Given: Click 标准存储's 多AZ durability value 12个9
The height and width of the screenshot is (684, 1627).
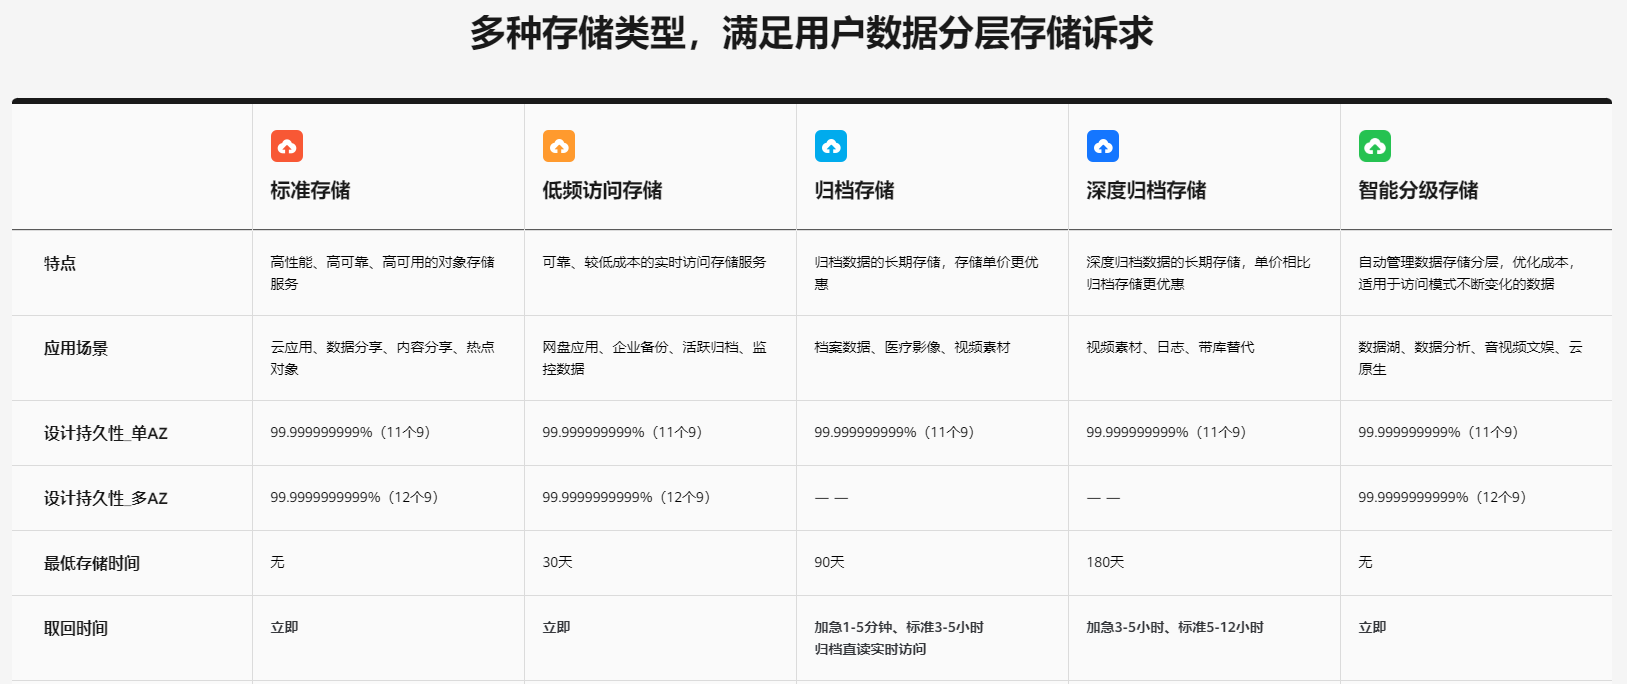Looking at the screenshot, I should (355, 497).
